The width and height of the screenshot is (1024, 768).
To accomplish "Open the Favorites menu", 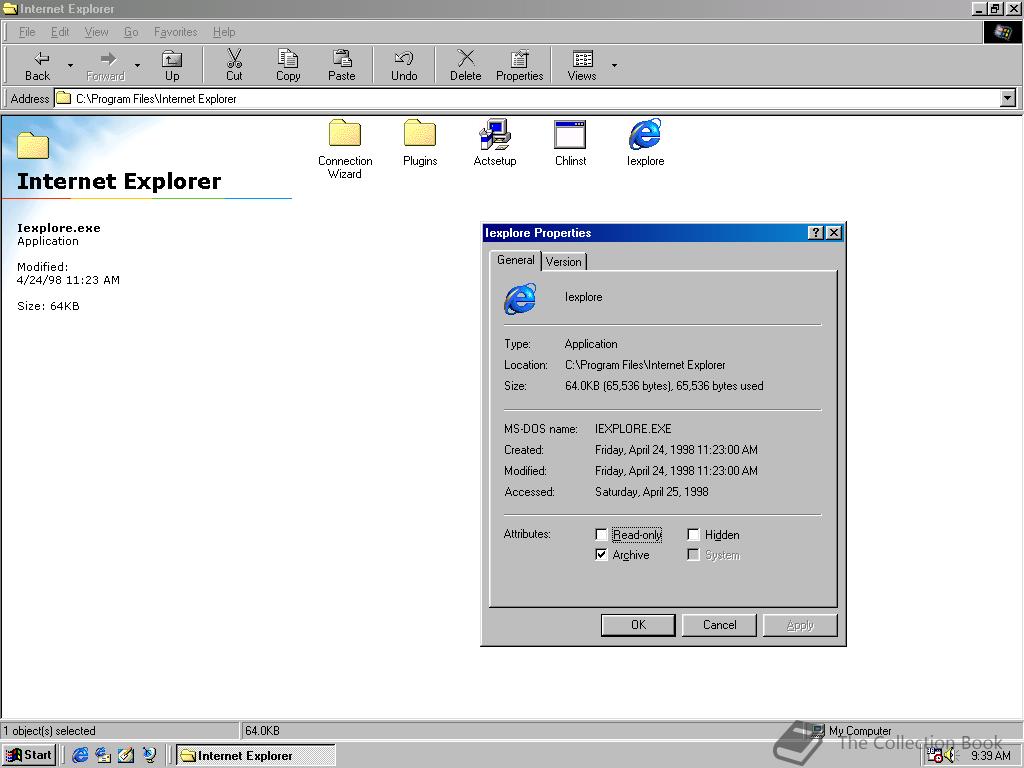I will pyautogui.click(x=176, y=32).
